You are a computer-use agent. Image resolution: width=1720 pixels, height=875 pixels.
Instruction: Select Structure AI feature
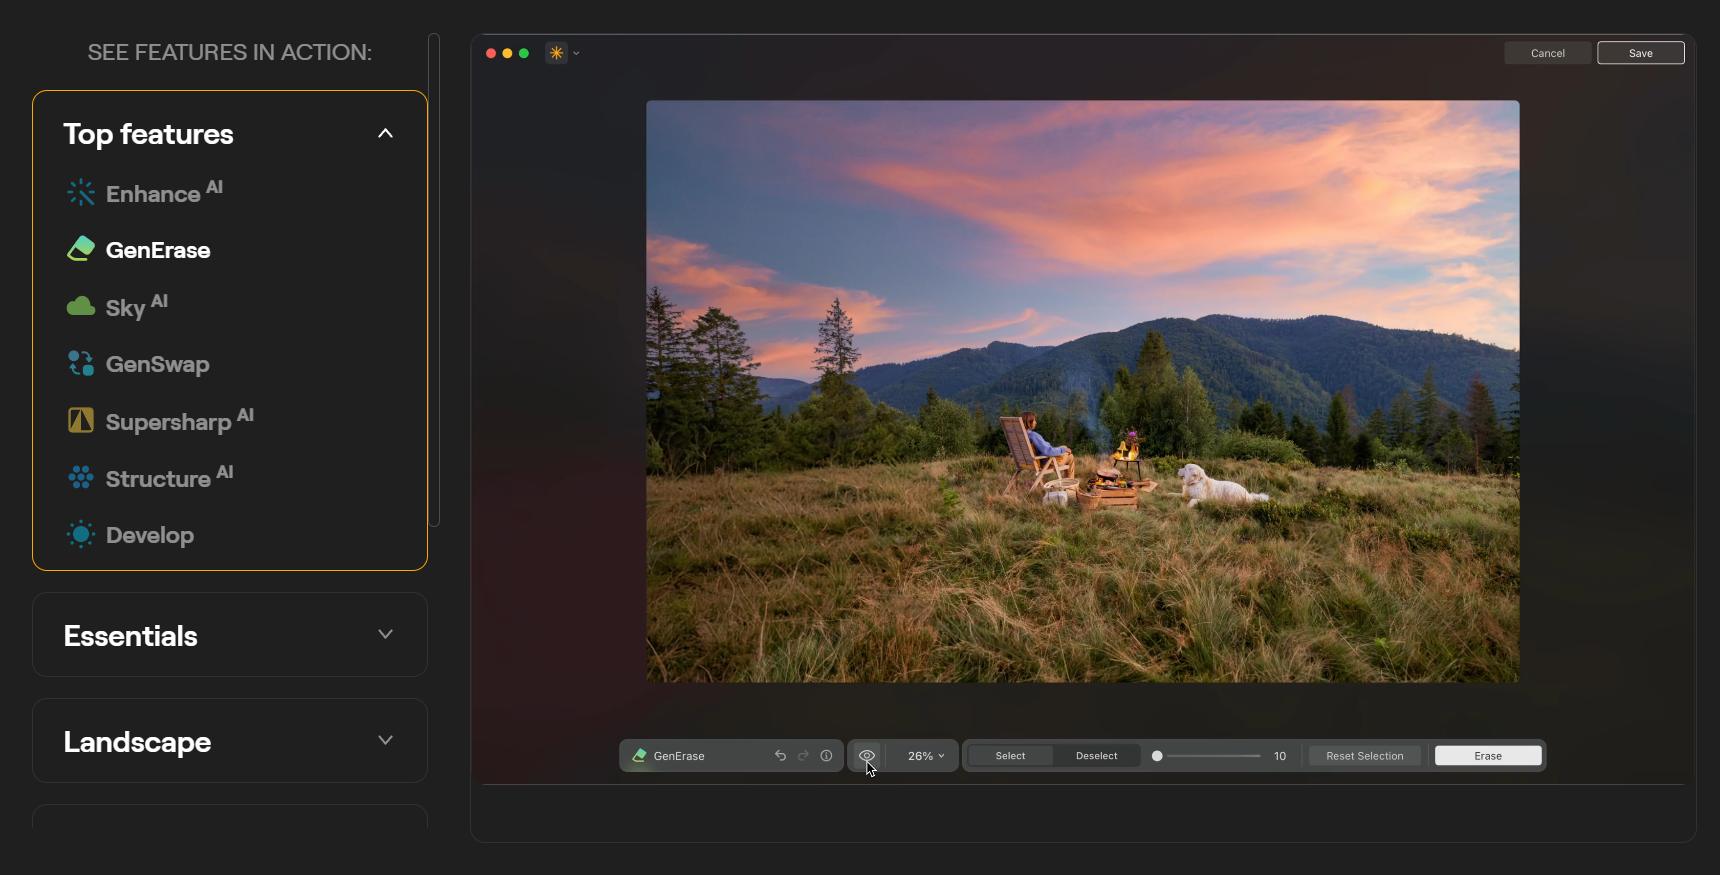click(x=150, y=477)
